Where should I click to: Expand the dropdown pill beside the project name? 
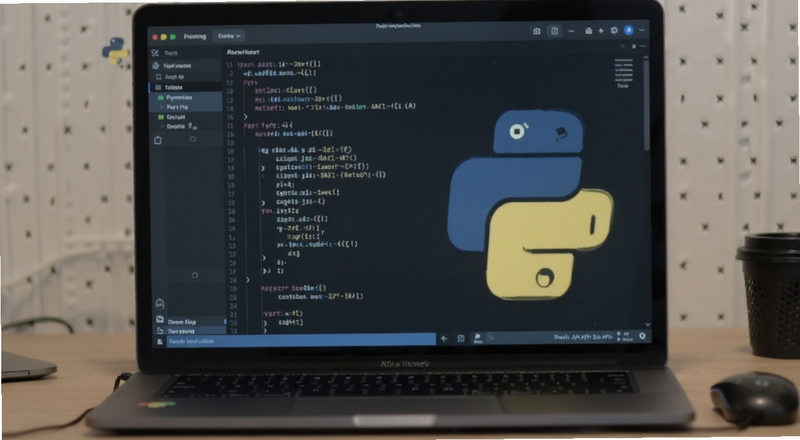(229, 36)
